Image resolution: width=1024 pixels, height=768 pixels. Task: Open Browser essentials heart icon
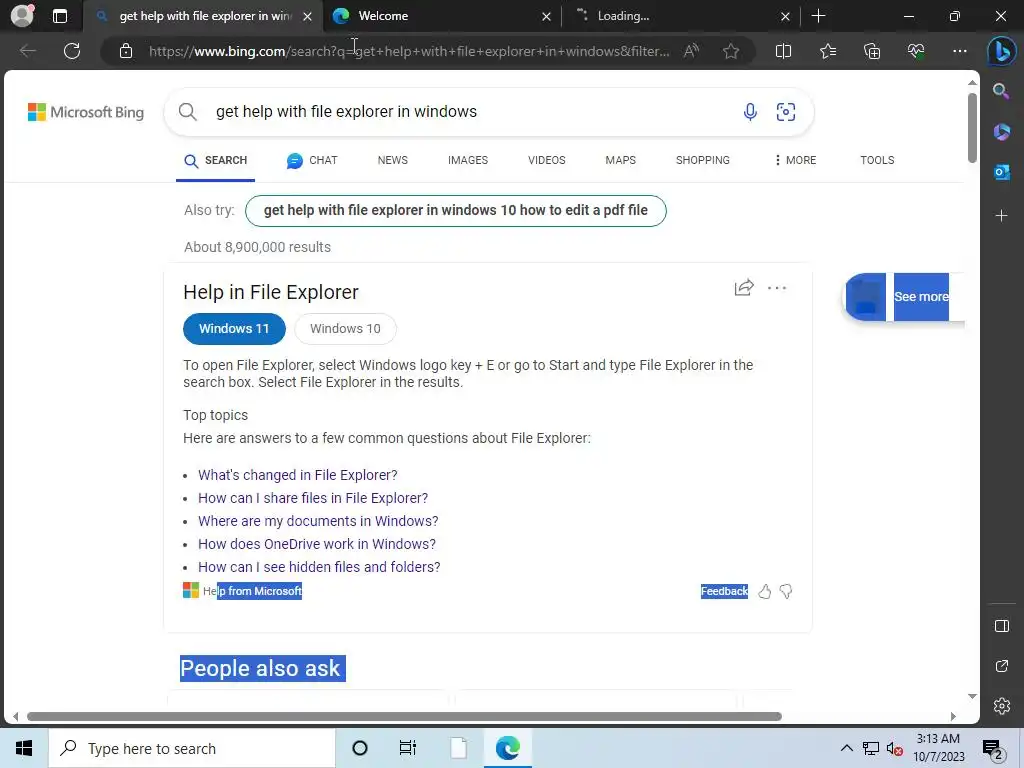[x=916, y=51]
